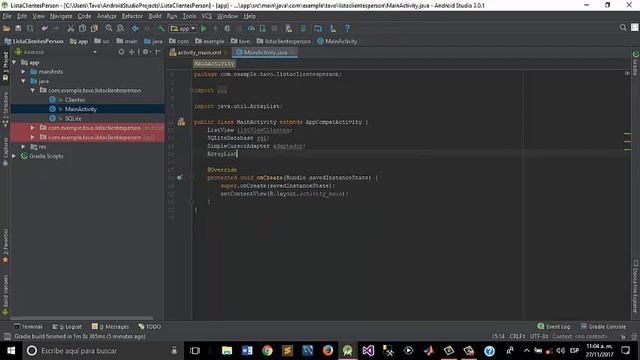Open the TODO tool window
Screen dimensions: 640x360
click(x=149, y=327)
